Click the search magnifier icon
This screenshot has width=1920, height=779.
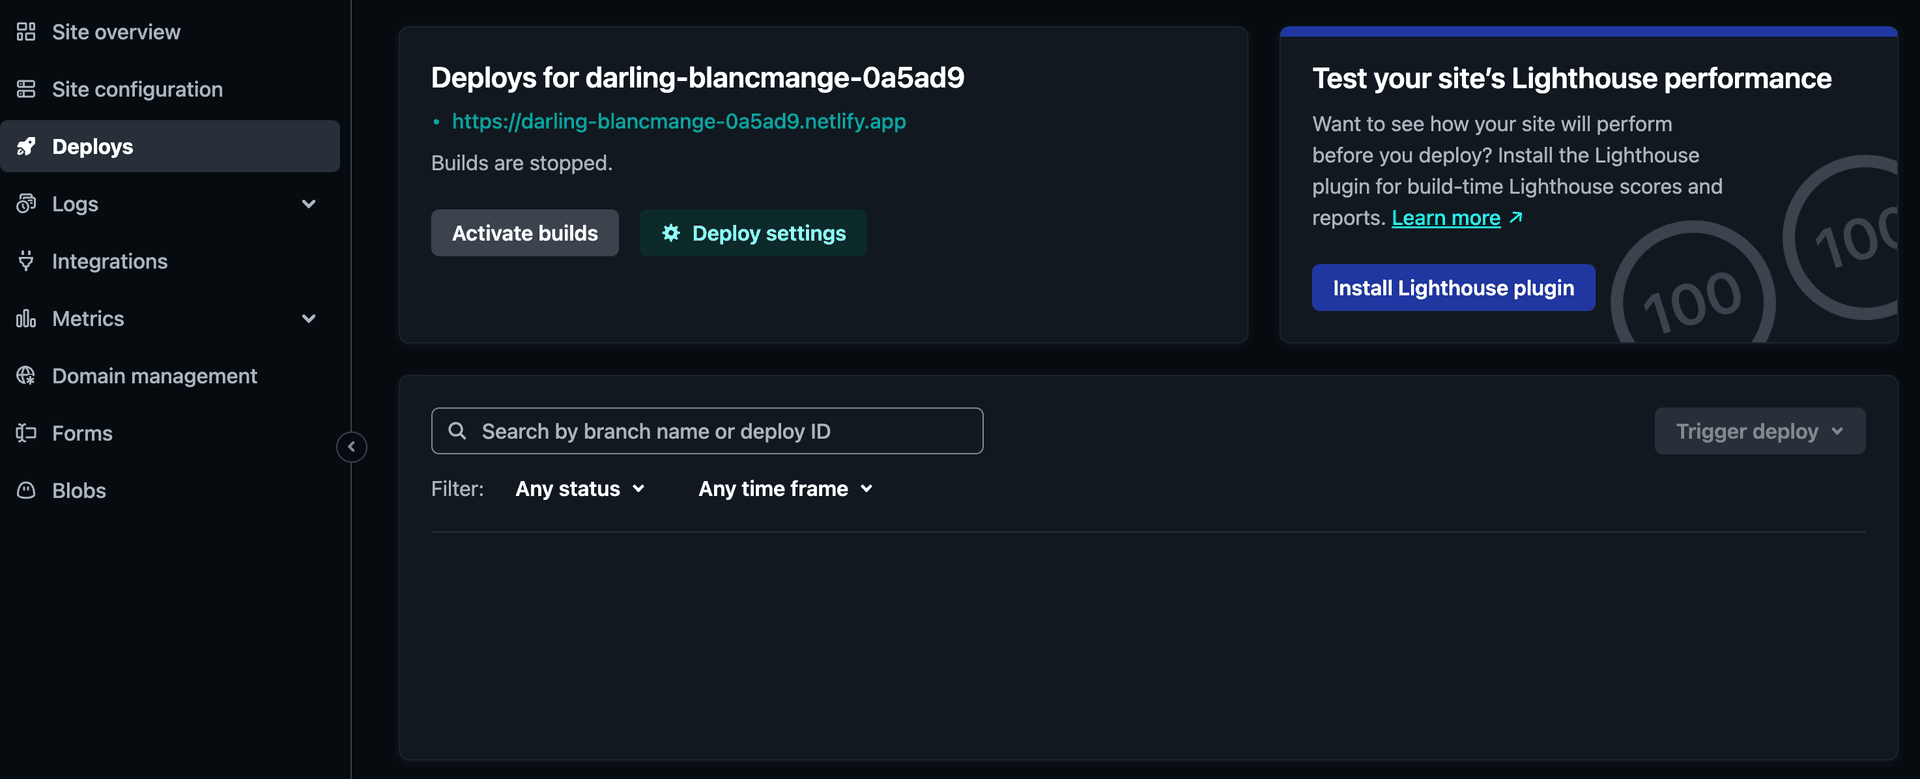458,430
